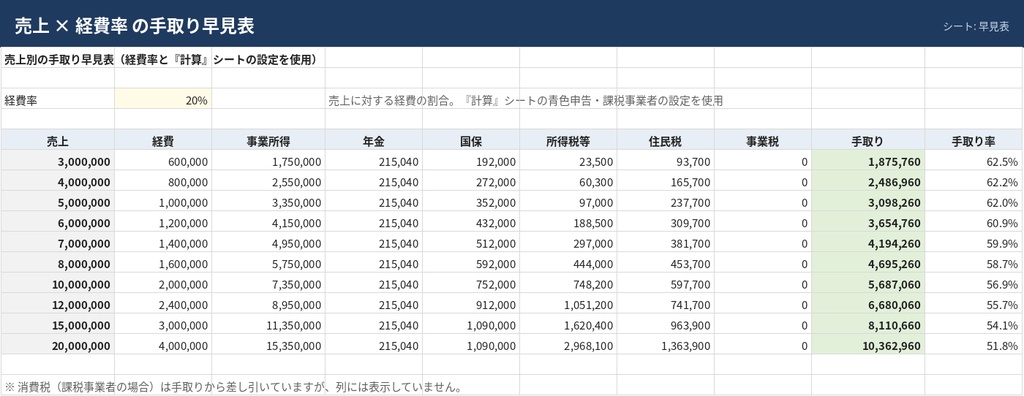Click the 住民税 cell 1,363,900
This screenshot has height=396, width=1024.
(x=665, y=345)
